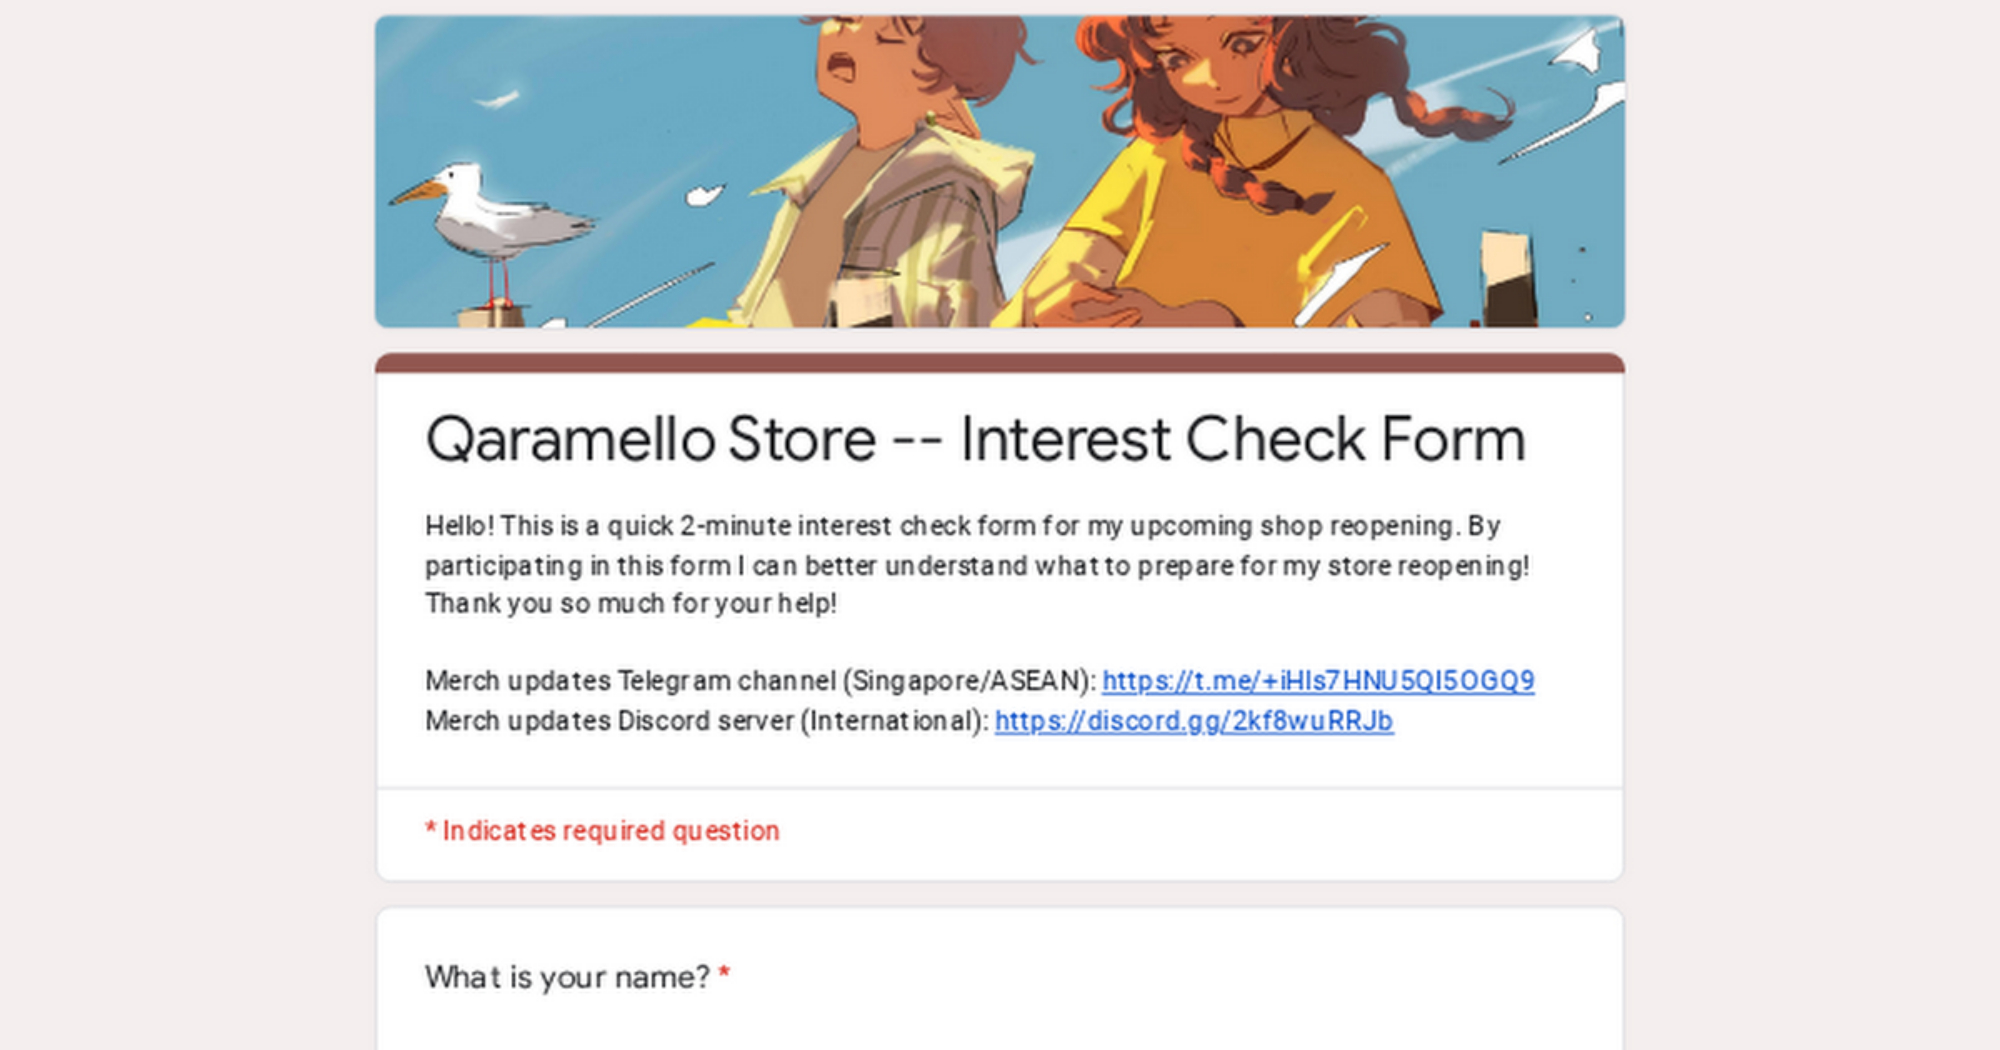Click "(International)" in the Discord line
This screenshot has height=1050, width=2000.
(x=894, y=721)
